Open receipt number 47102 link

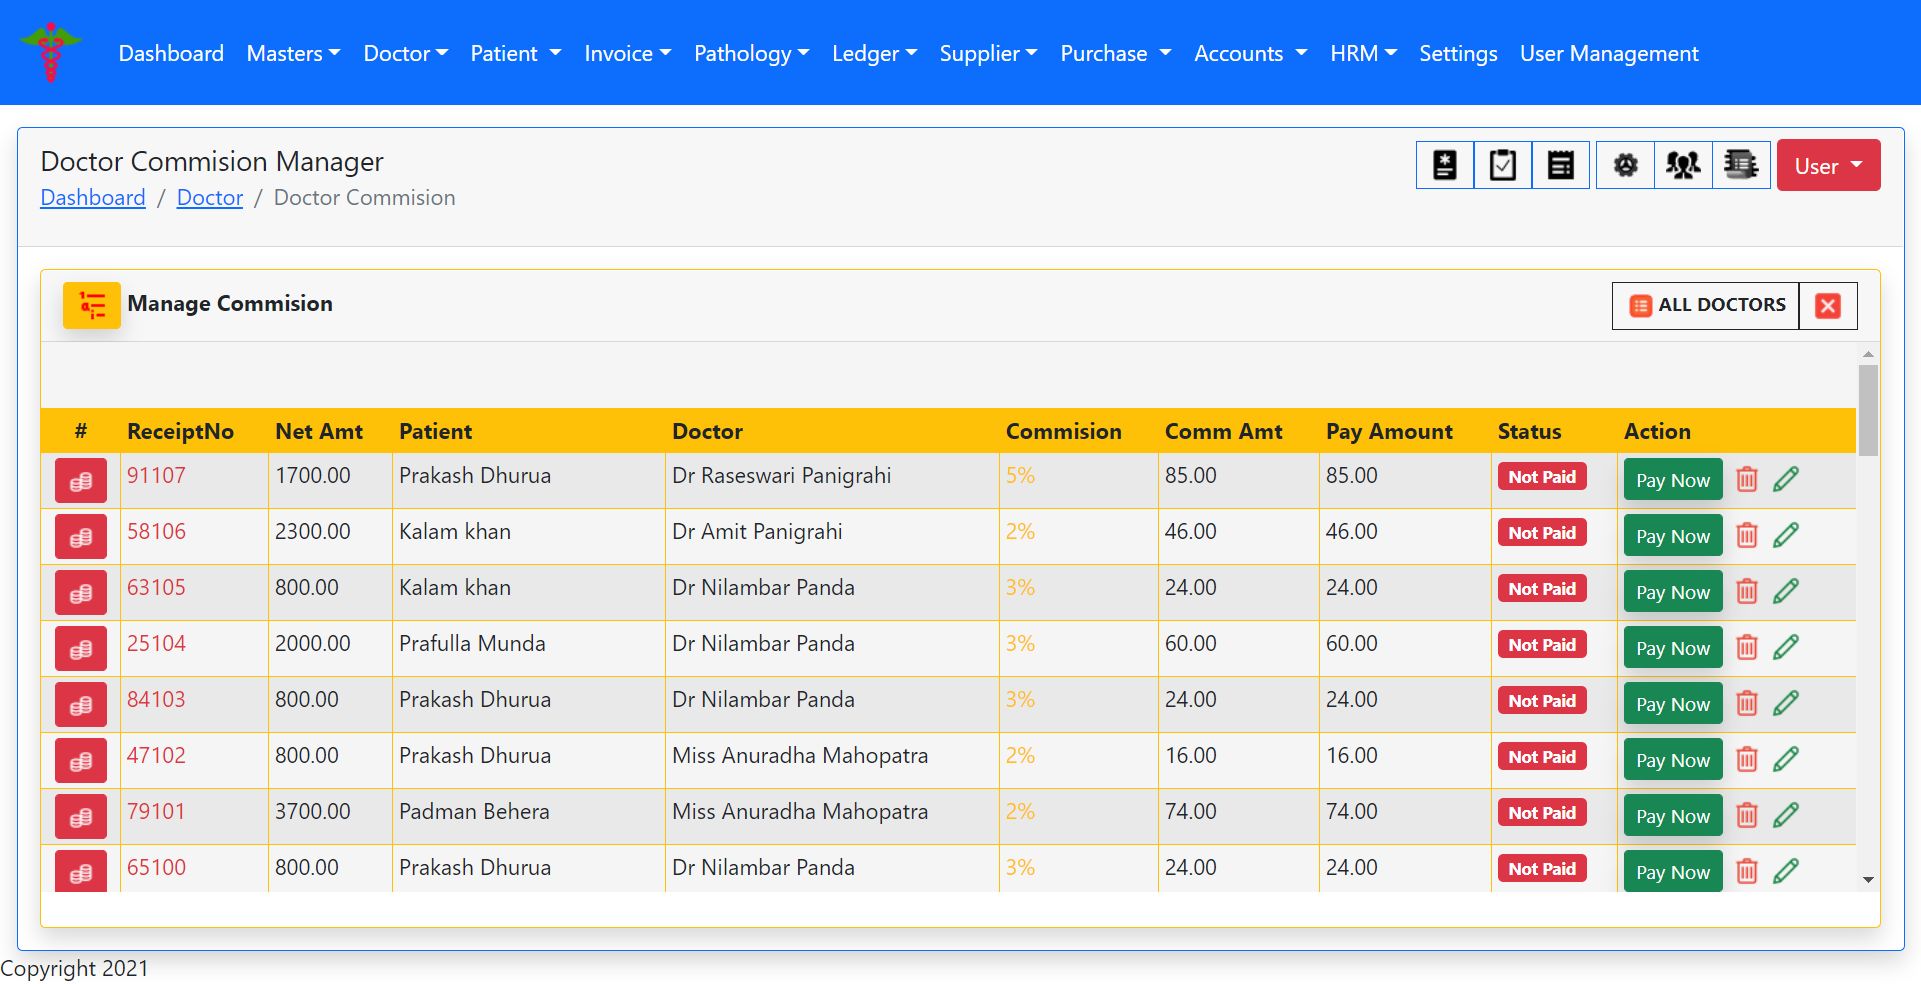(x=156, y=756)
